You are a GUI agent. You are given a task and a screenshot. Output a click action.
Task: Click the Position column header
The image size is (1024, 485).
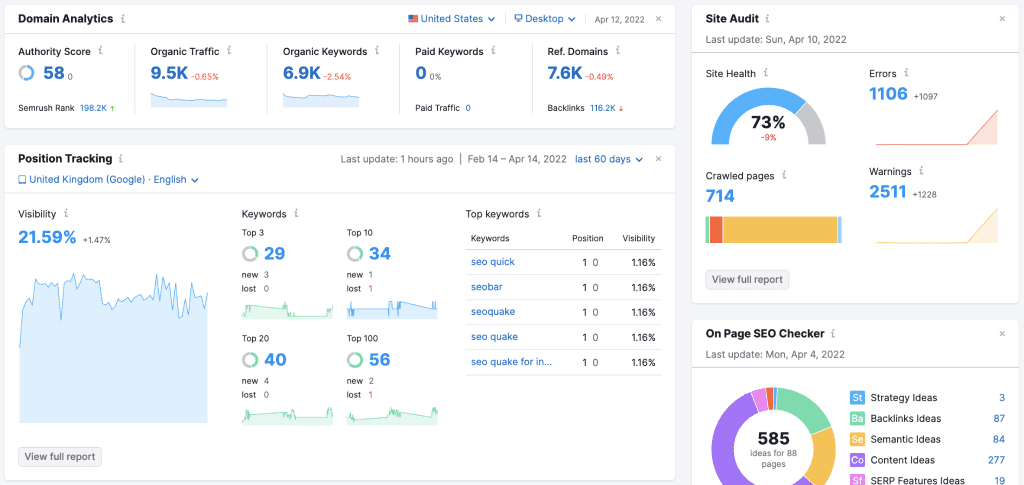[x=588, y=238]
